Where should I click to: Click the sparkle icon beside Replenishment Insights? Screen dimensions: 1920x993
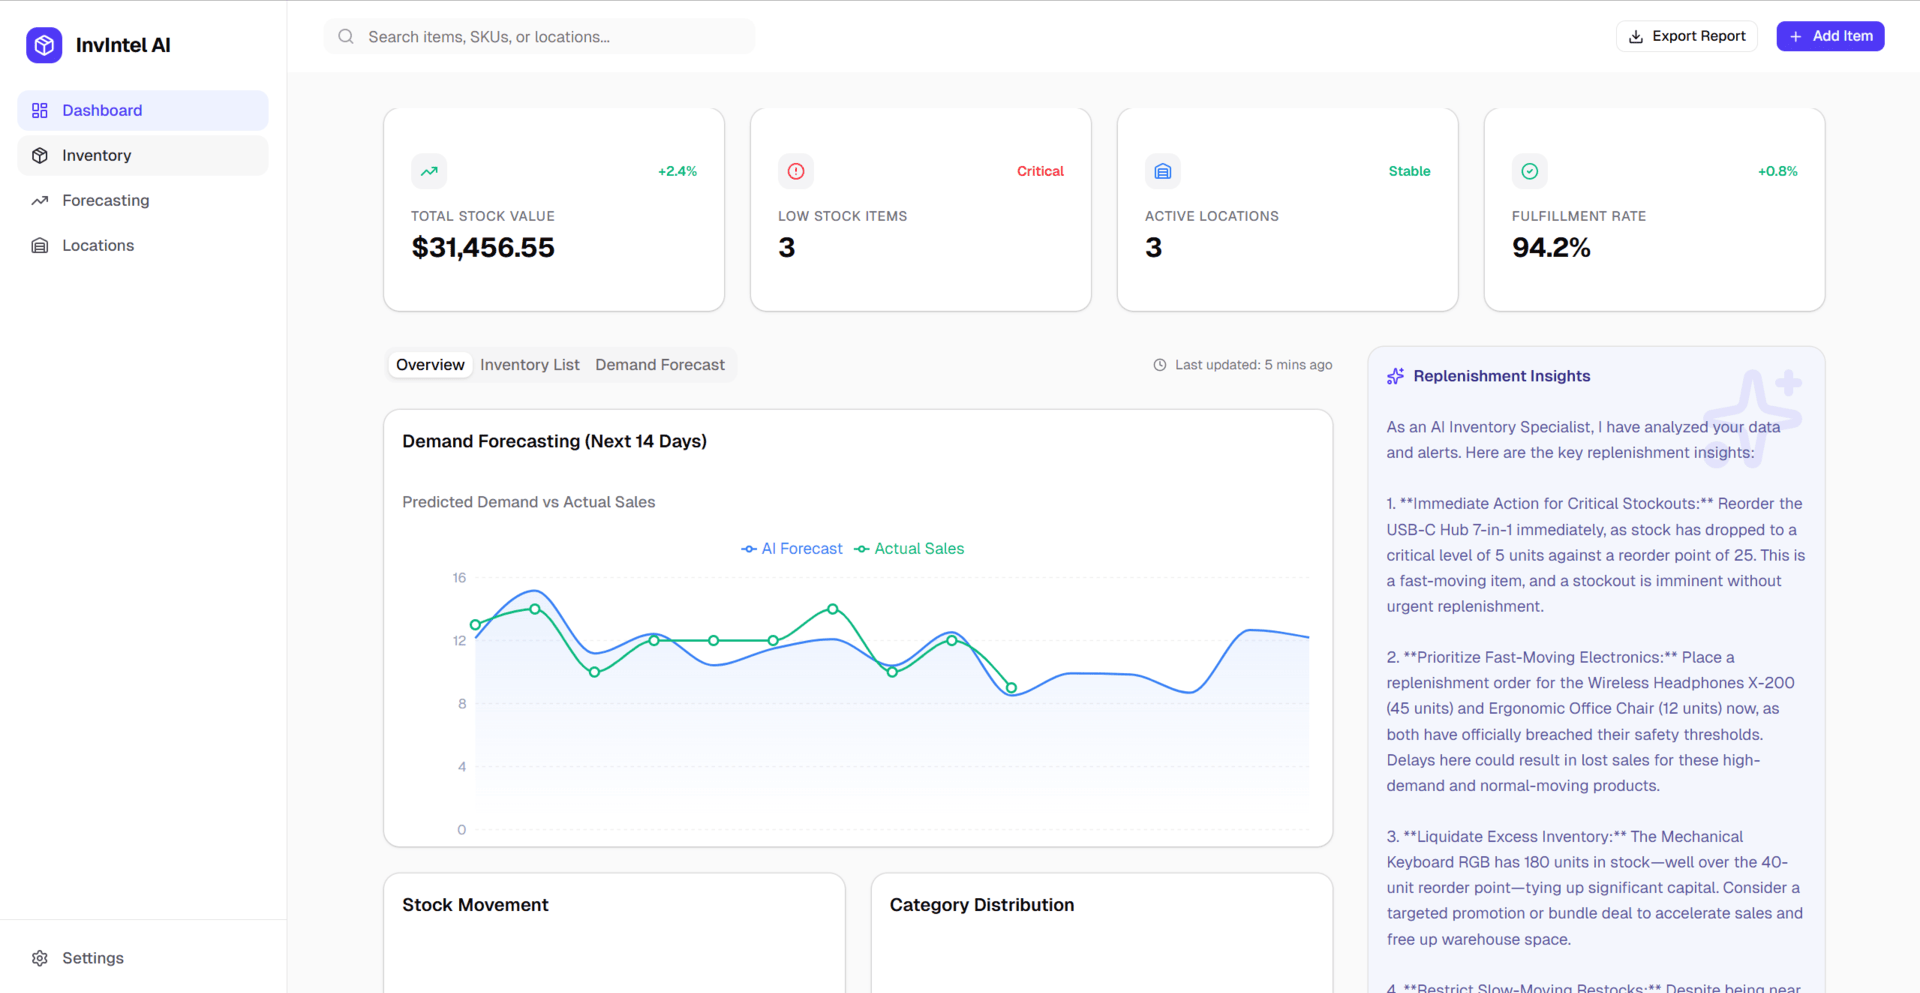click(x=1395, y=376)
